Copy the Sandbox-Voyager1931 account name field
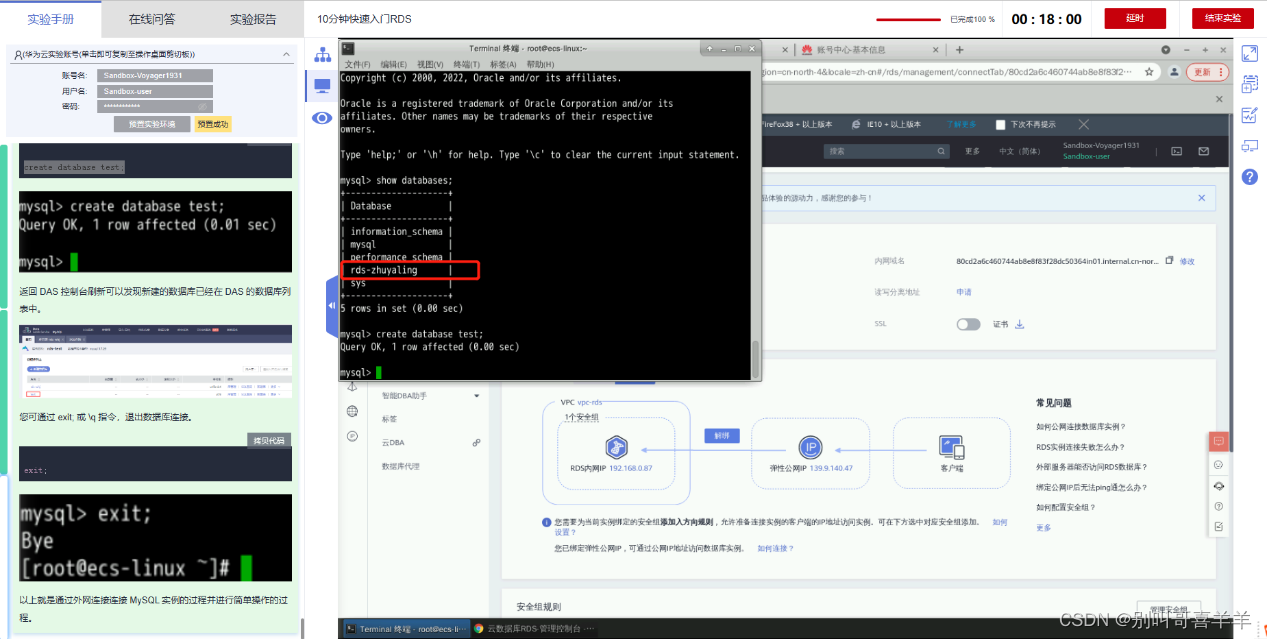 [x=155, y=75]
